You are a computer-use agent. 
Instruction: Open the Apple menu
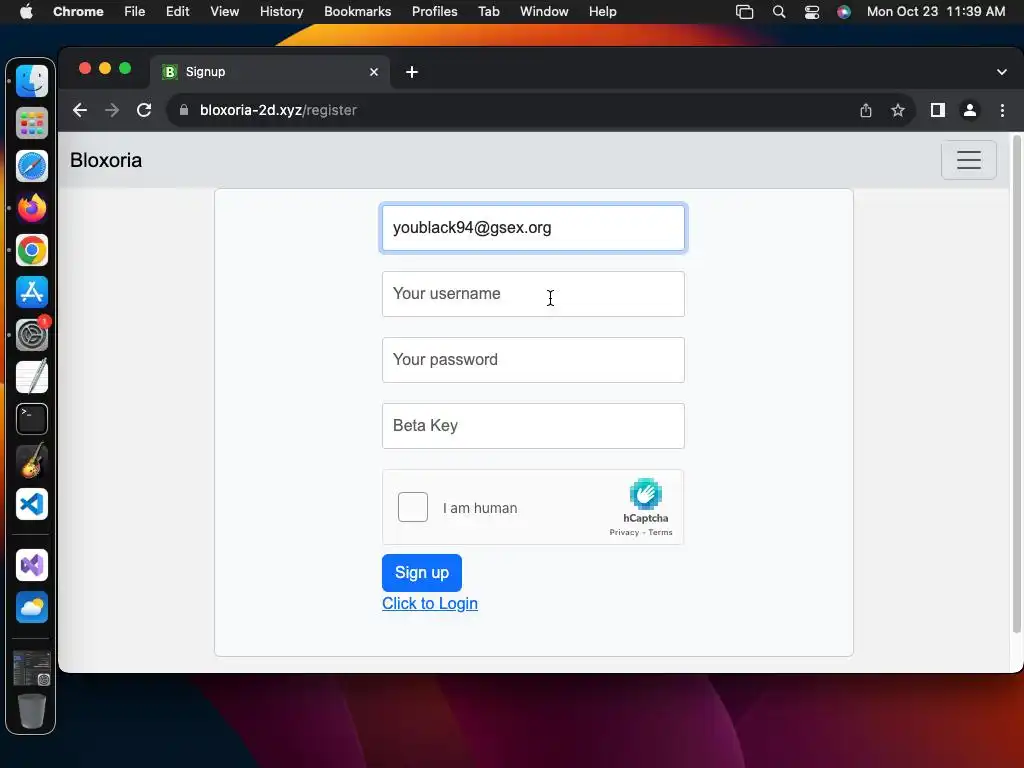point(26,11)
